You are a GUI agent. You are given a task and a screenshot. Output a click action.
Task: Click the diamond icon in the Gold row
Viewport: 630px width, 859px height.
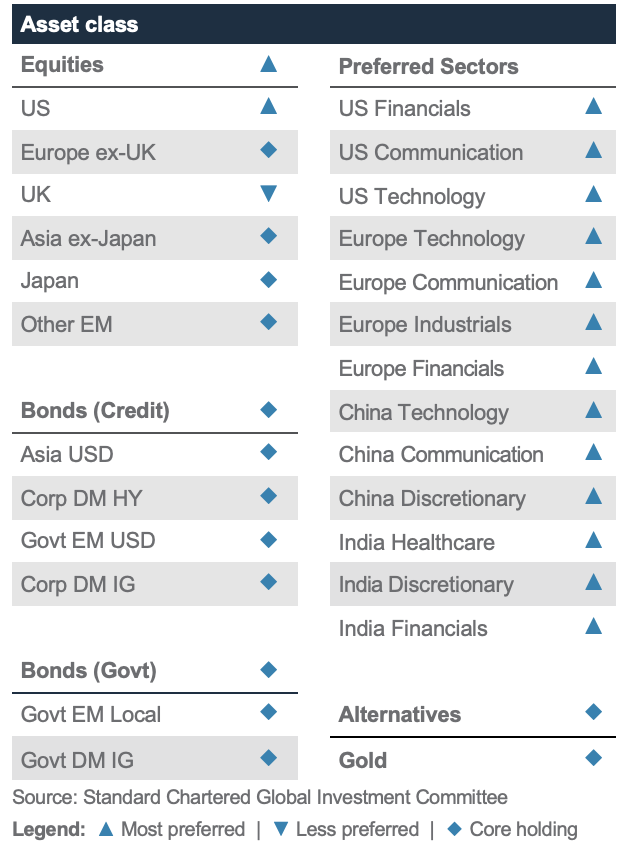[x=593, y=758]
